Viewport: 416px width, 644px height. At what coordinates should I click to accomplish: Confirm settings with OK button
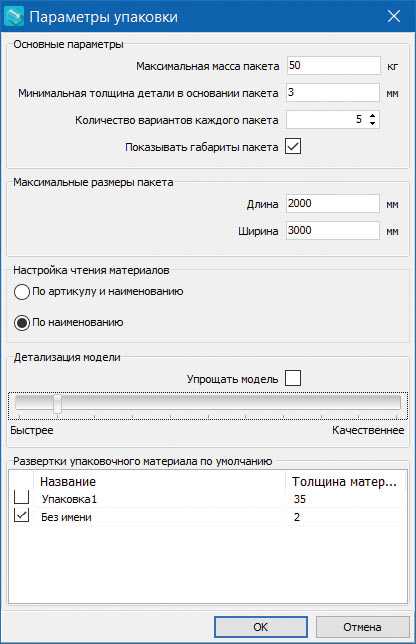click(x=261, y=627)
